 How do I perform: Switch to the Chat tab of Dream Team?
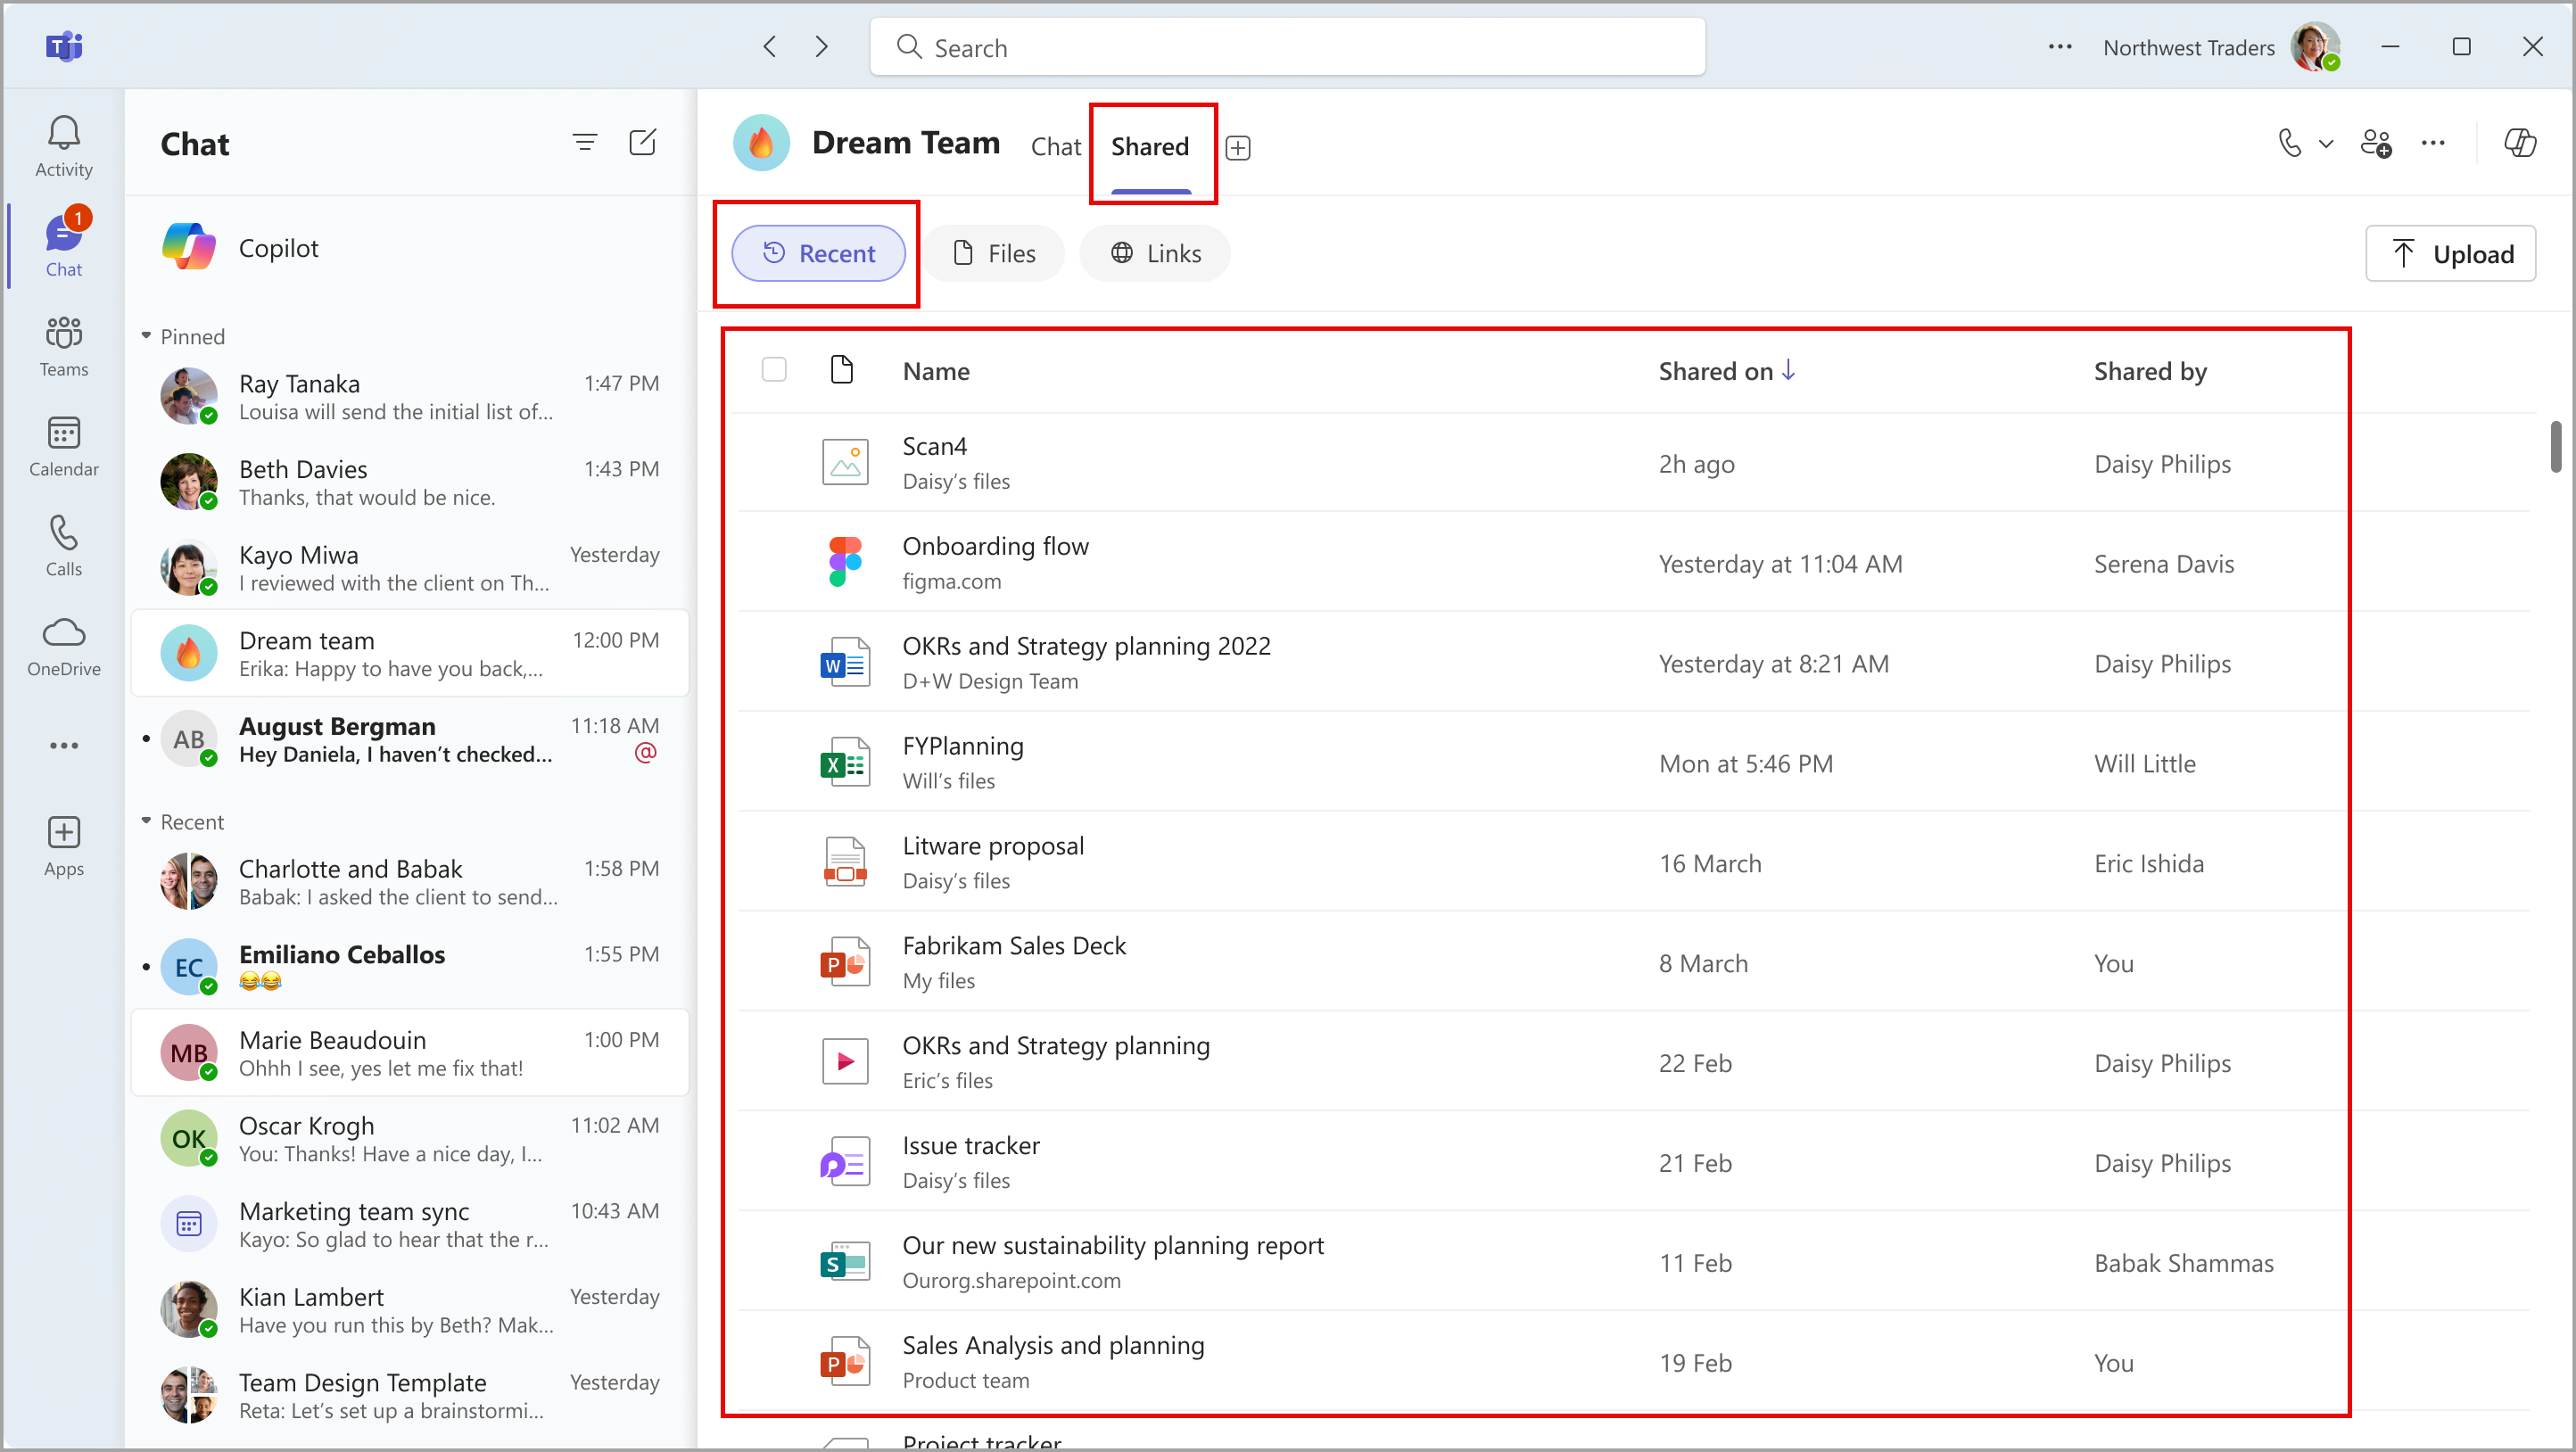(1055, 145)
